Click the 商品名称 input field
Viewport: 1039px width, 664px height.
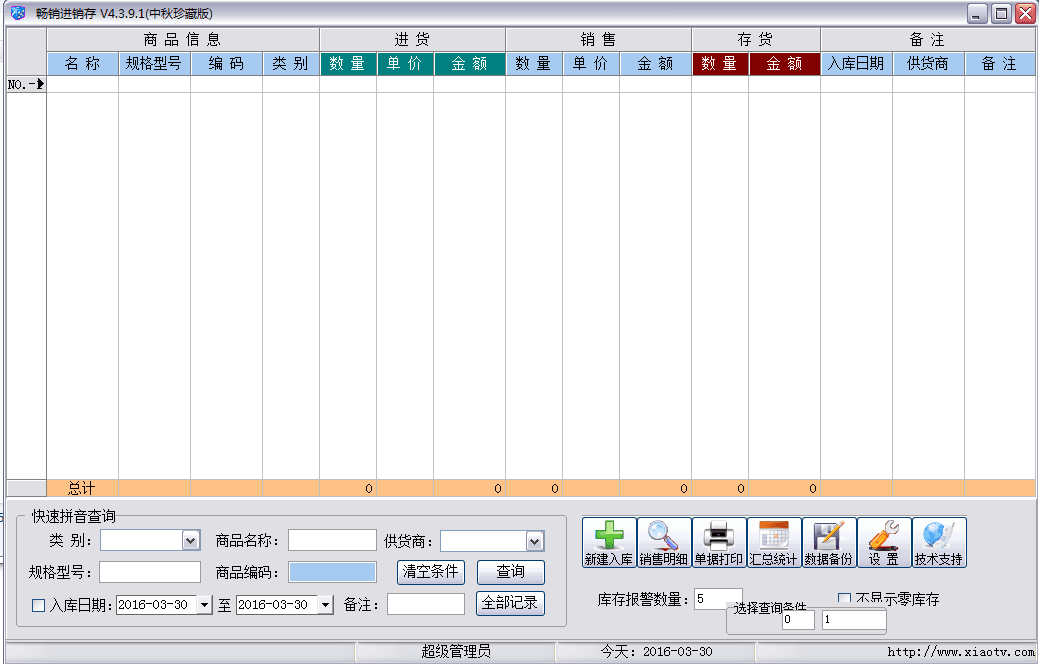point(332,541)
